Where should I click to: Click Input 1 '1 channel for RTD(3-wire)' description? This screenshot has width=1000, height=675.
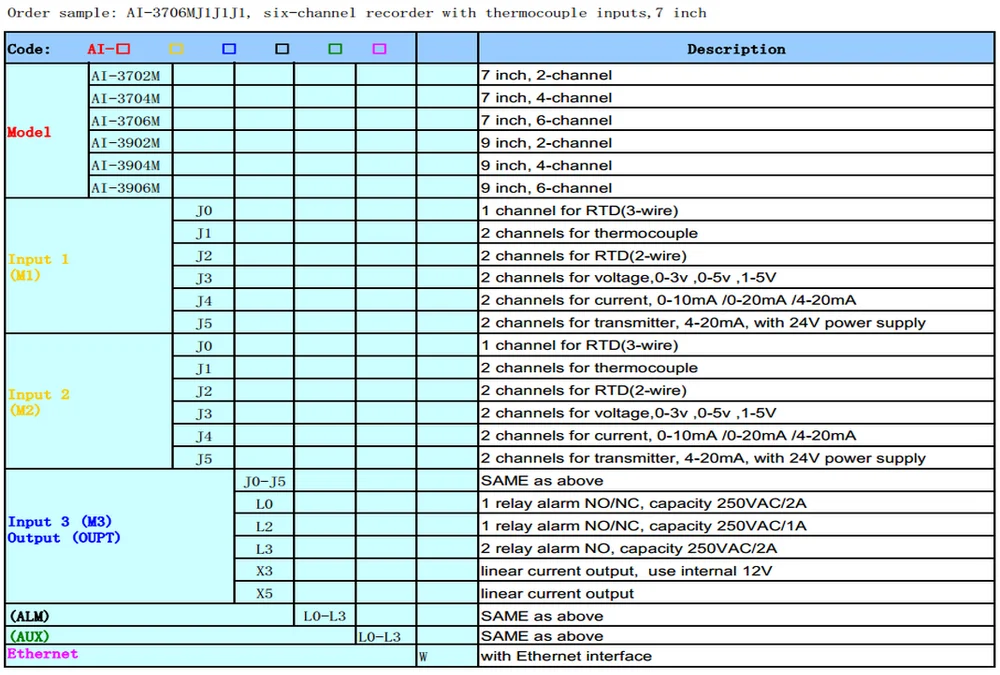(580, 211)
